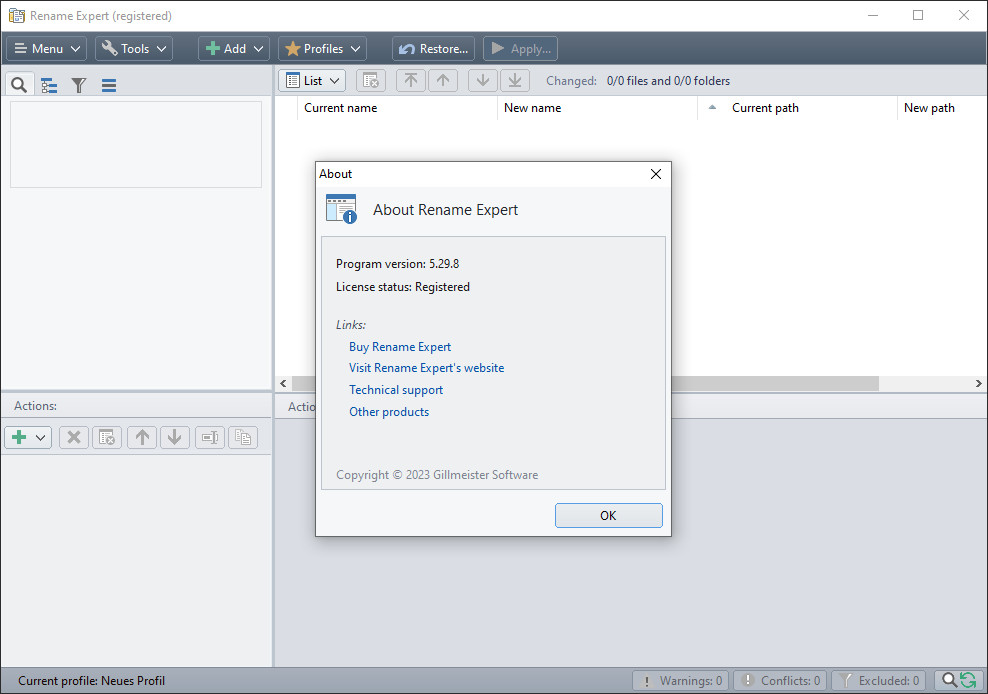The height and width of the screenshot is (694, 988).
Task: Click the Rename Expert title bar app icon
Action: 16,16
